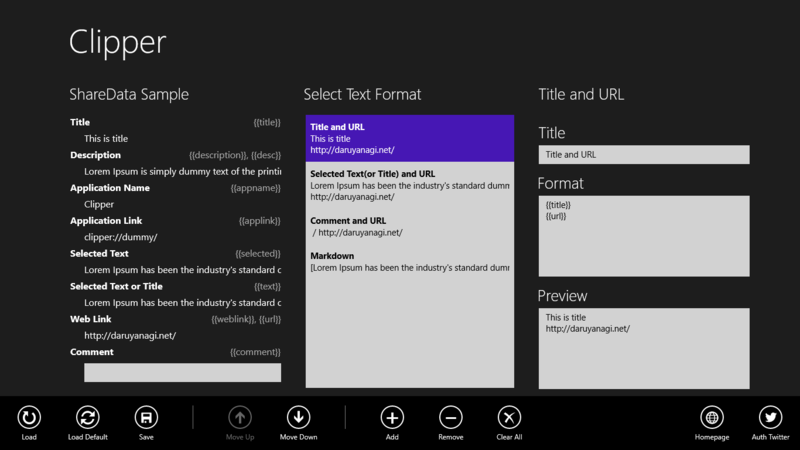This screenshot has width=800, height=450.
Task: Click the 'This is title' sample value
Action: pos(106,139)
